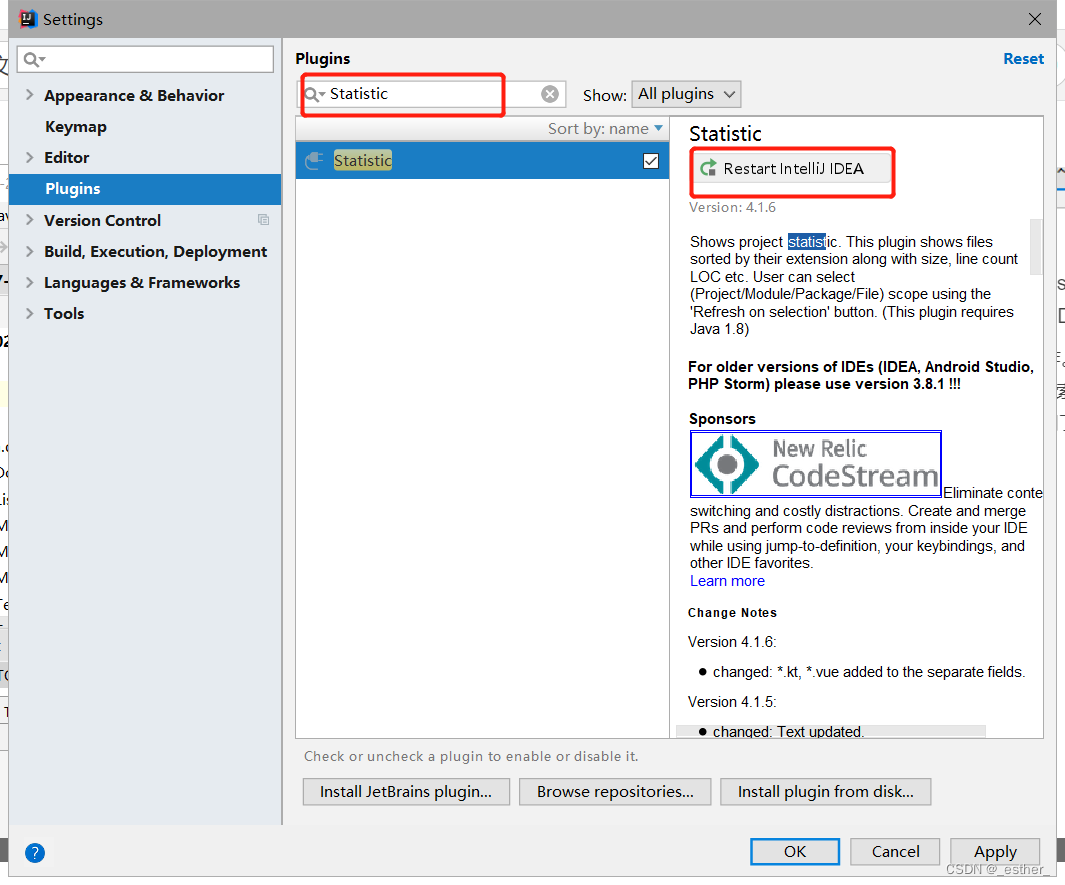Viewport: 1065px width, 885px height.
Task: Select Keymap in the settings tree
Action: click(75, 127)
